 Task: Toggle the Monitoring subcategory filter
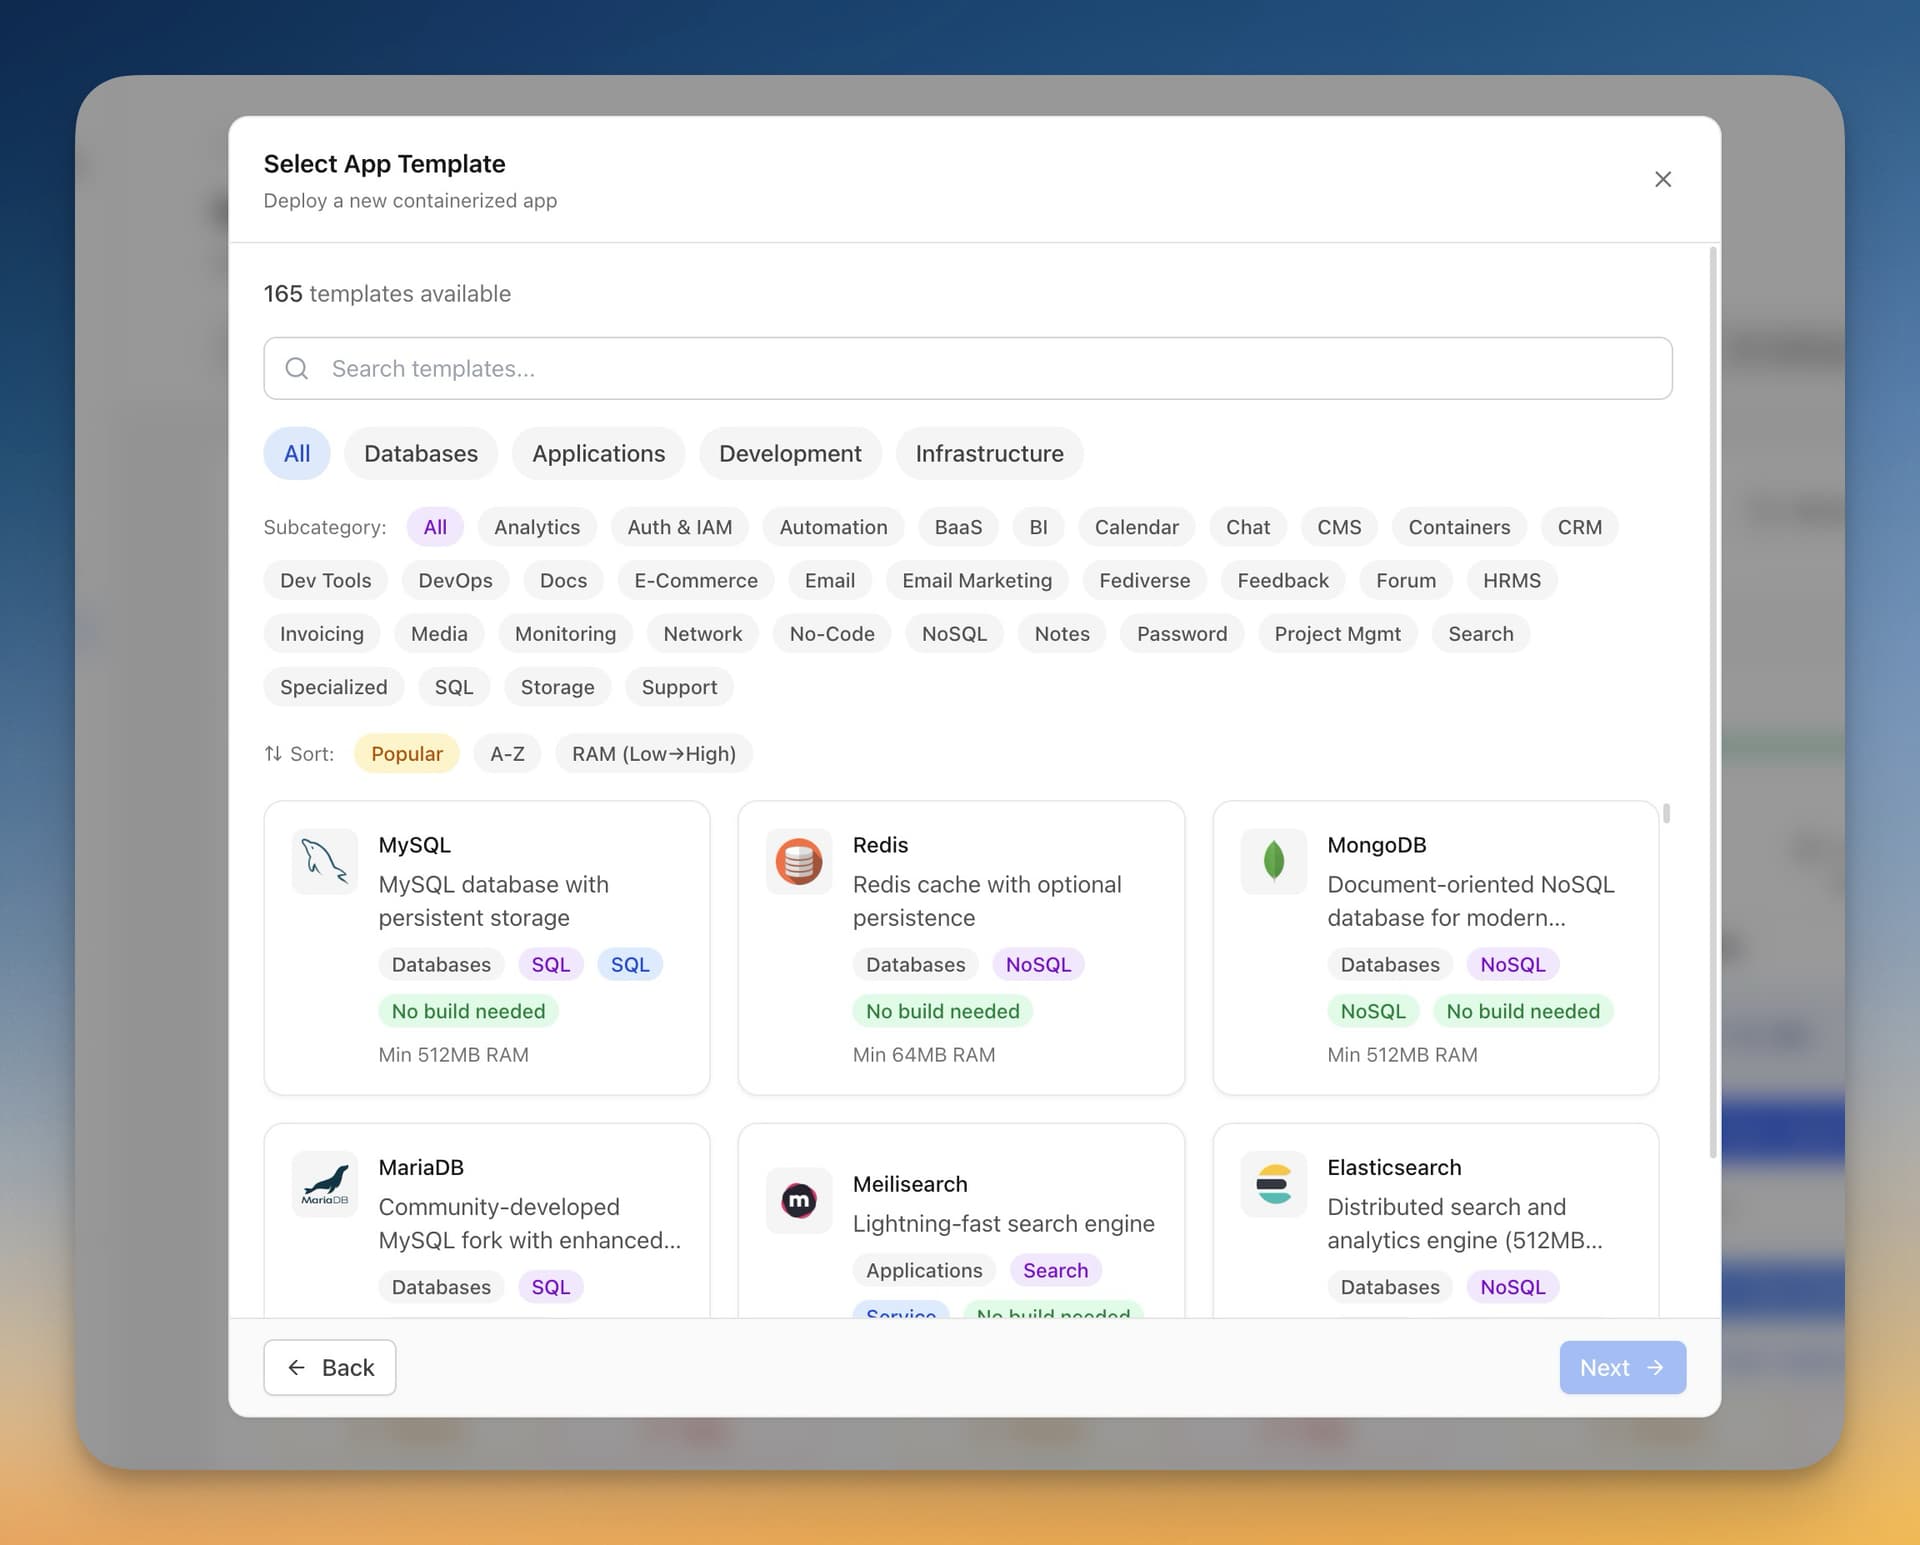(x=565, y=633)
